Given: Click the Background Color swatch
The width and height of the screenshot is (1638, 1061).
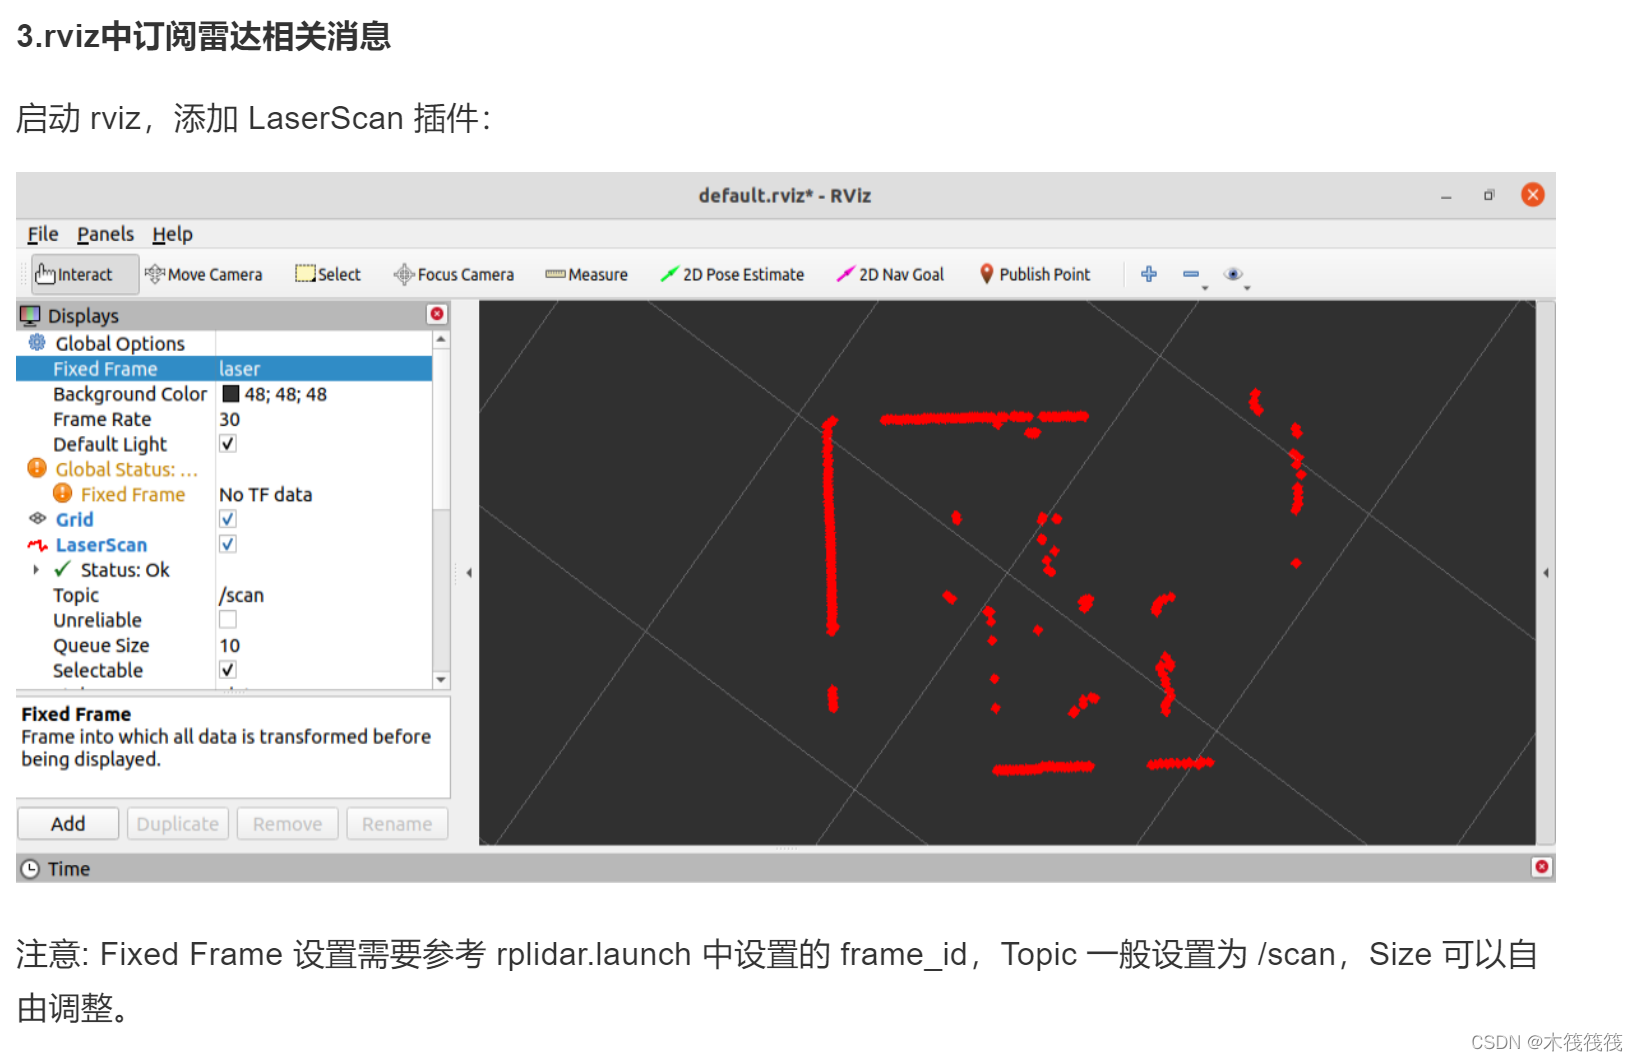Looking at the screenshot, I should point(230,393).
